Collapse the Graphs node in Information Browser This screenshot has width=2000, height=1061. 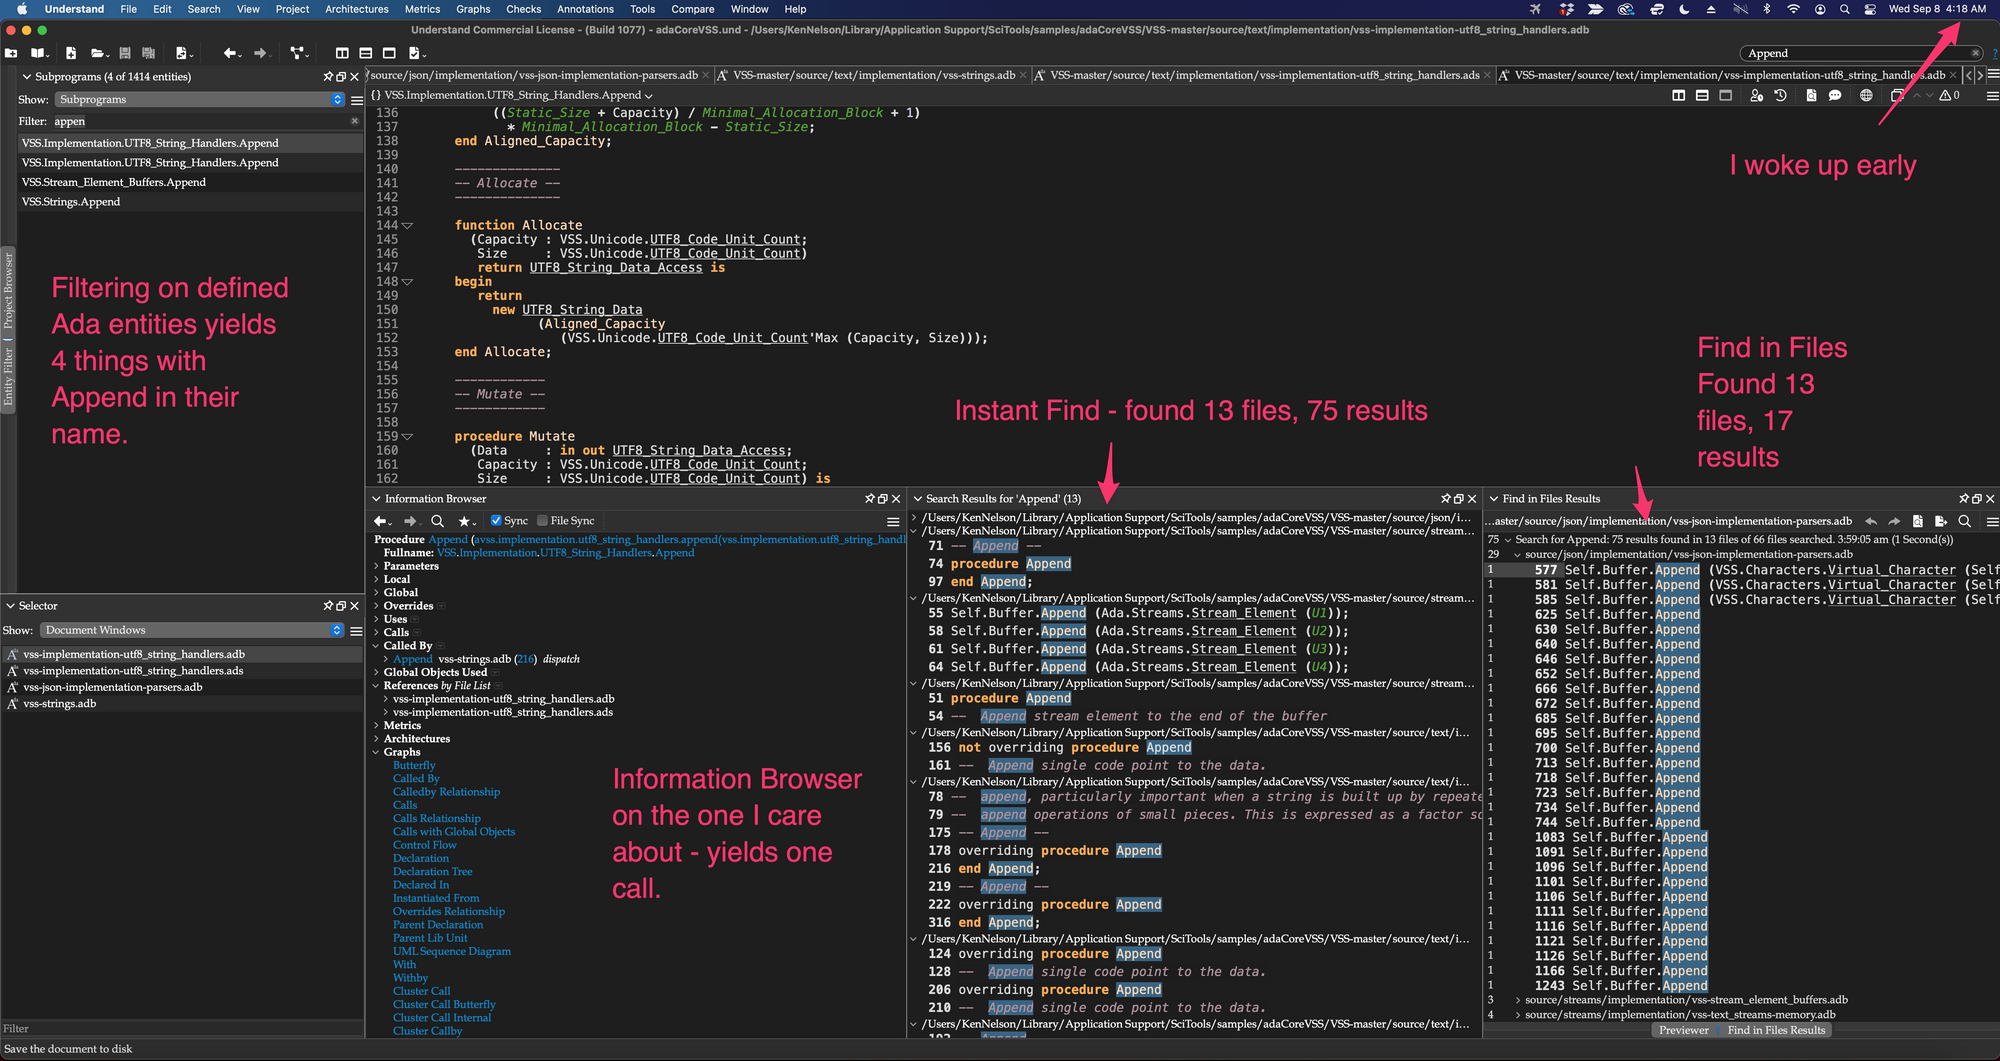pos(376,752)
